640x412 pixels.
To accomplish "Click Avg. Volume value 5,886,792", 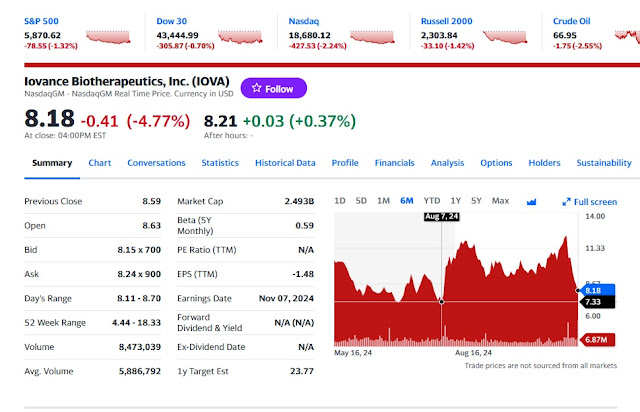I will [x=140, y=371].
